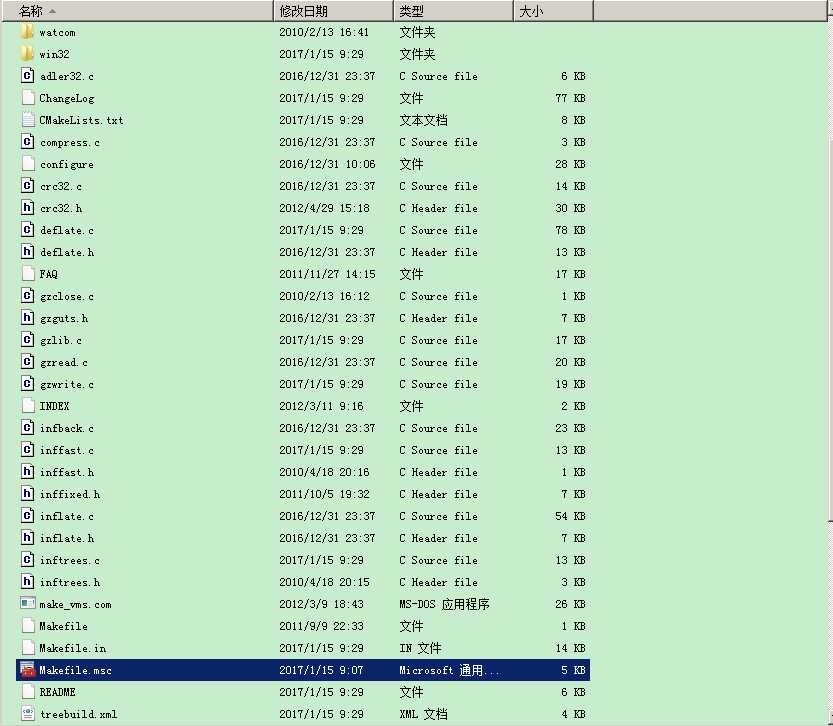This screenshot has height=726, width=833.
Task: Select the deflate.h header icon
Action: (x=28, y=252)
